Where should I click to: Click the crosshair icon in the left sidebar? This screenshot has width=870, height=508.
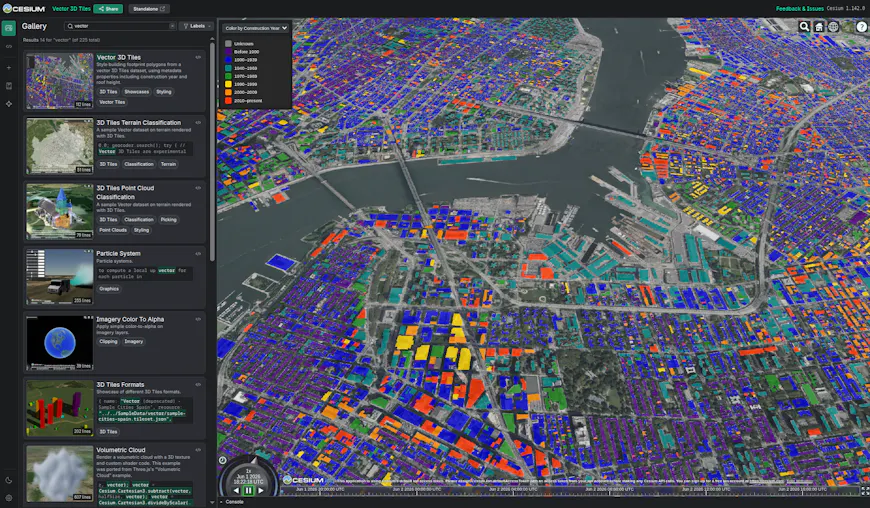pyautogui.click(x=9, y=104)
